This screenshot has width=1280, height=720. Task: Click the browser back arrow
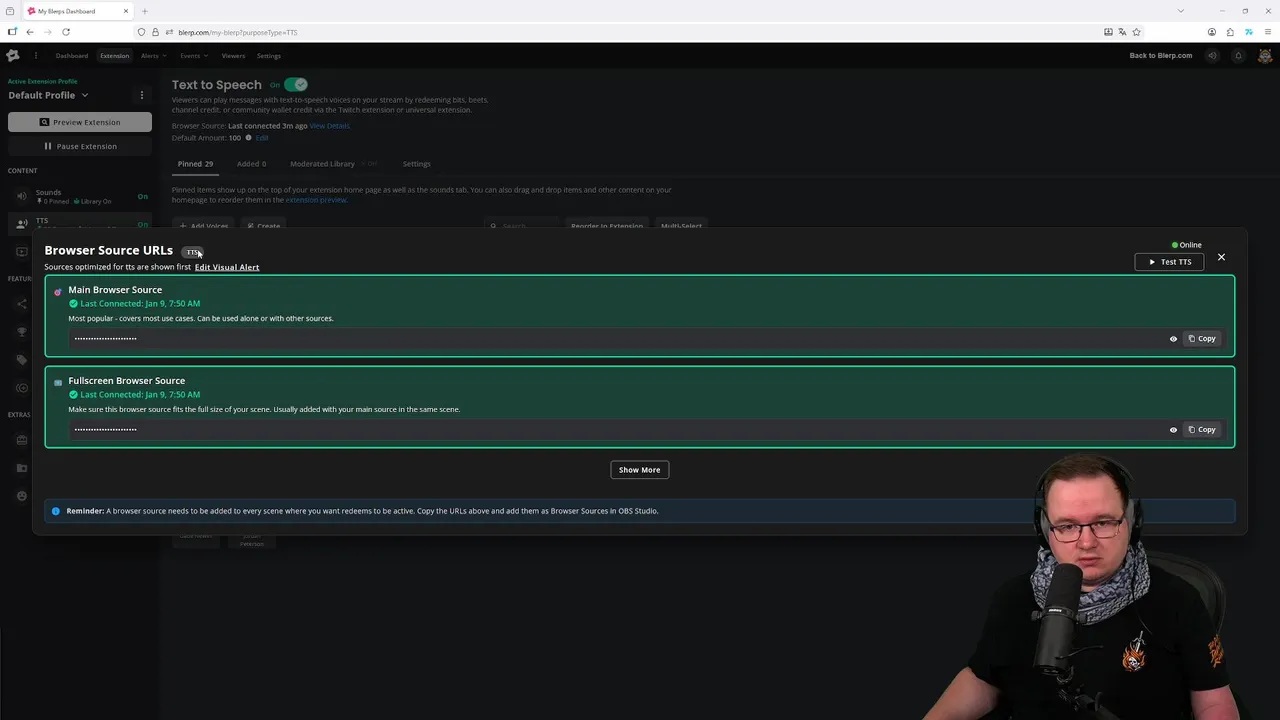click(30, 32)
